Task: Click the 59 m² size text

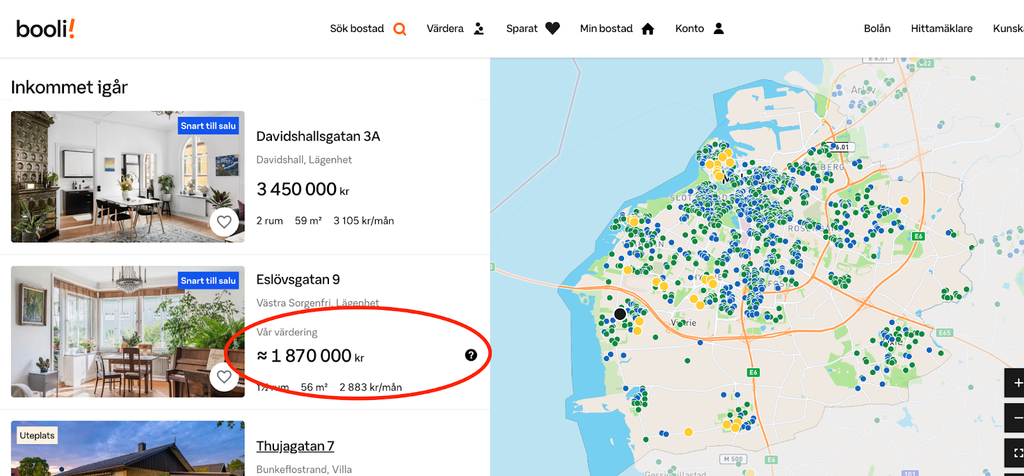Action: 308,221
